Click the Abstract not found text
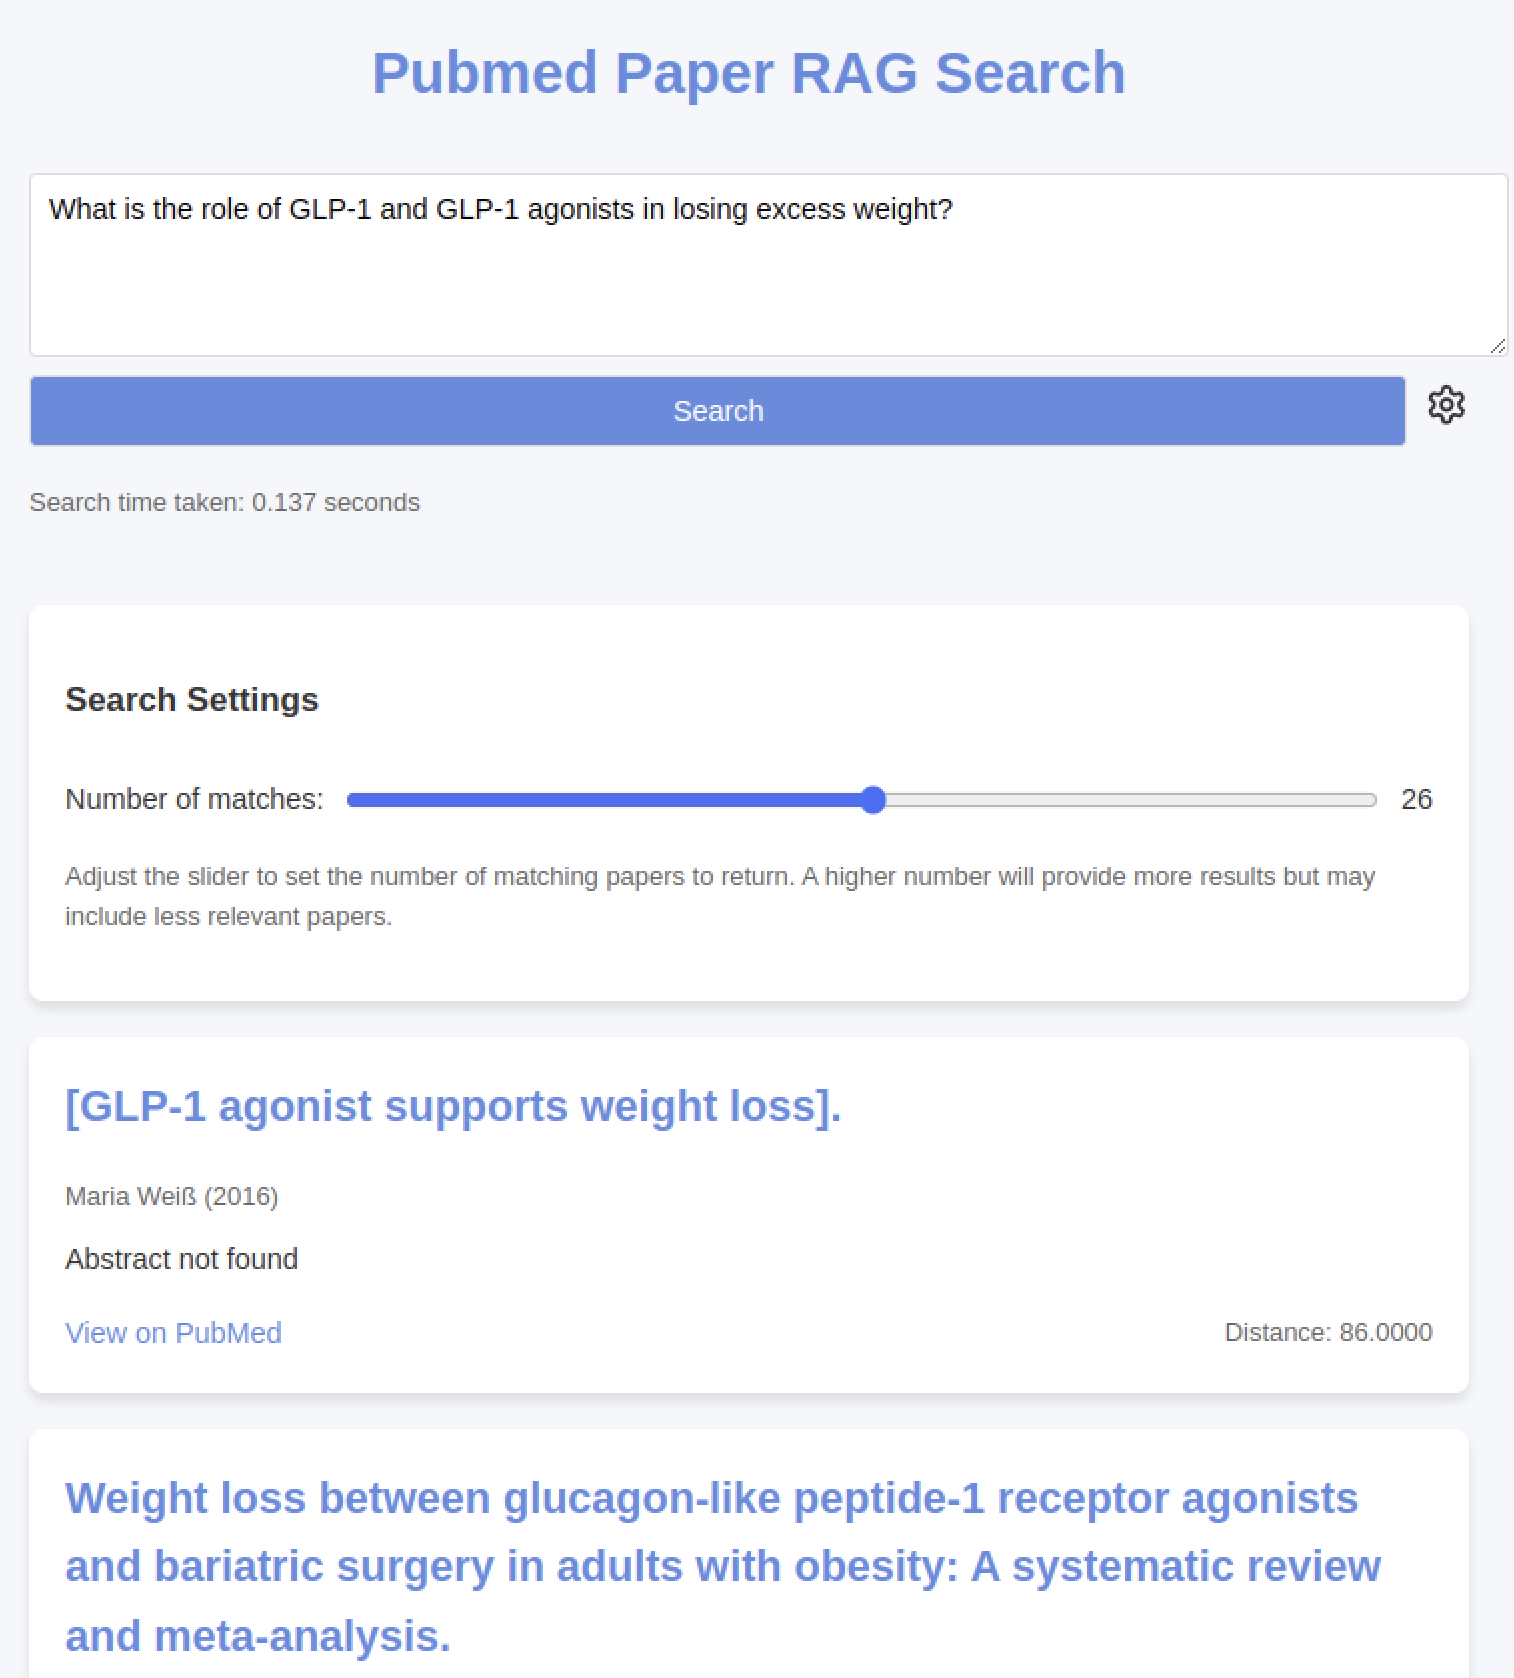This screenshot has width=1514, height=1678. click(x=181, y=1259)
